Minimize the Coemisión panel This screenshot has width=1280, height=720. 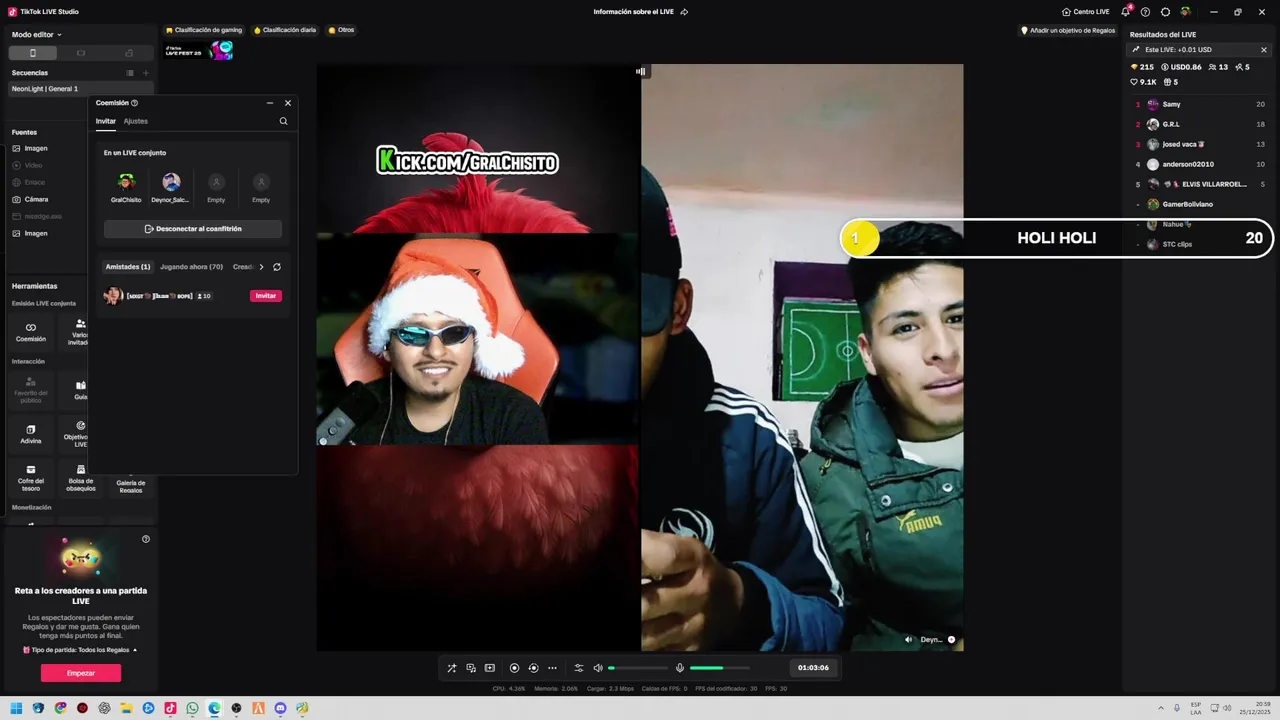click(270, 103)
